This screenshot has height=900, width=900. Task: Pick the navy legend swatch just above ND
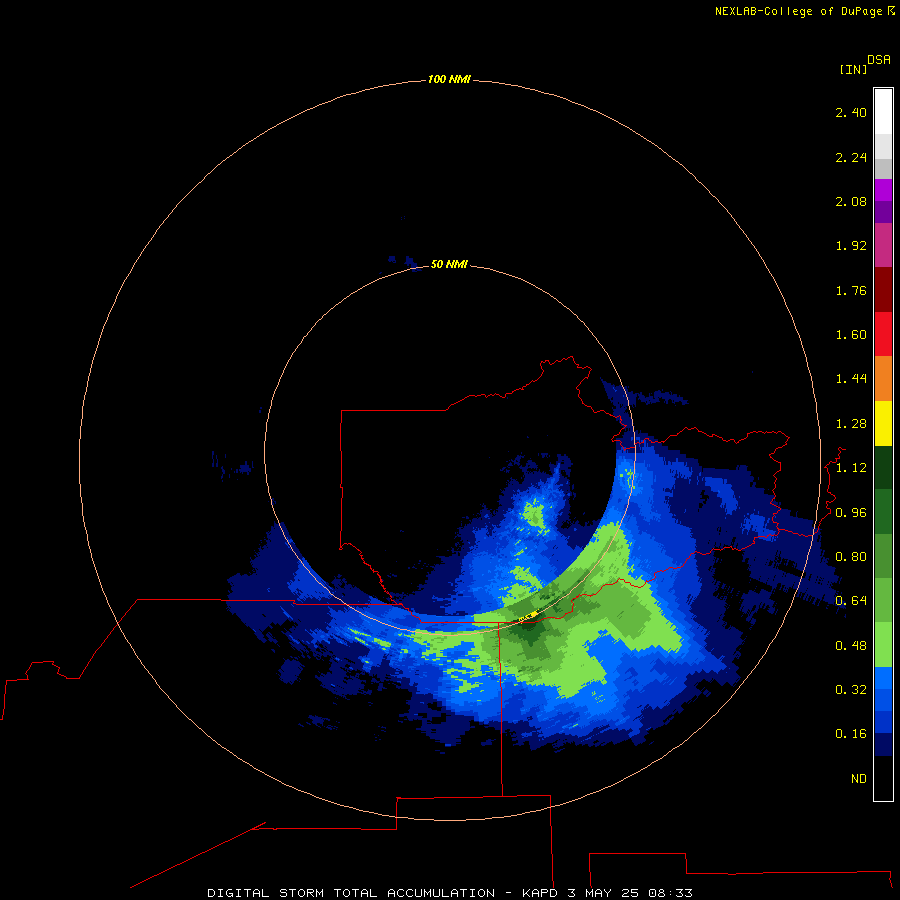883,745
